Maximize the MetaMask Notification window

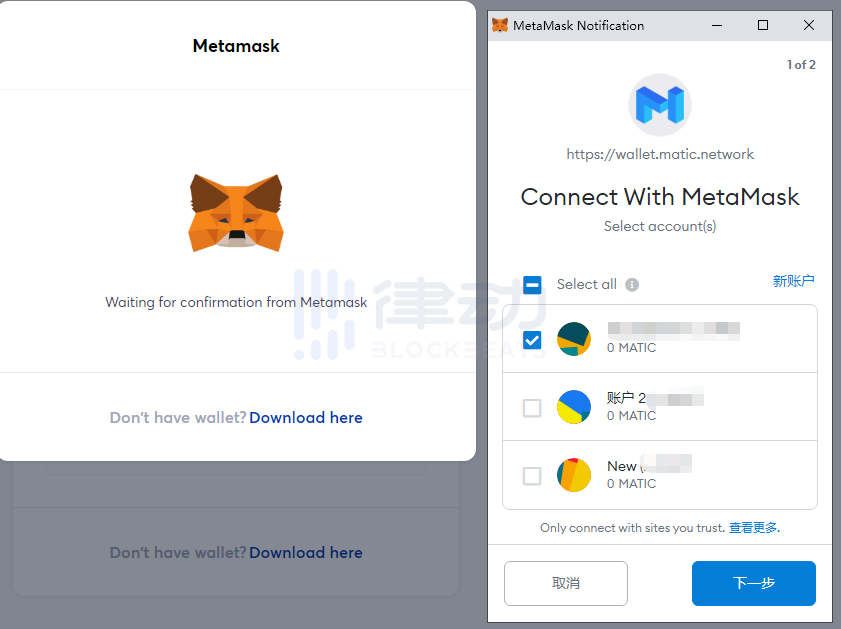tap(763, 25)
